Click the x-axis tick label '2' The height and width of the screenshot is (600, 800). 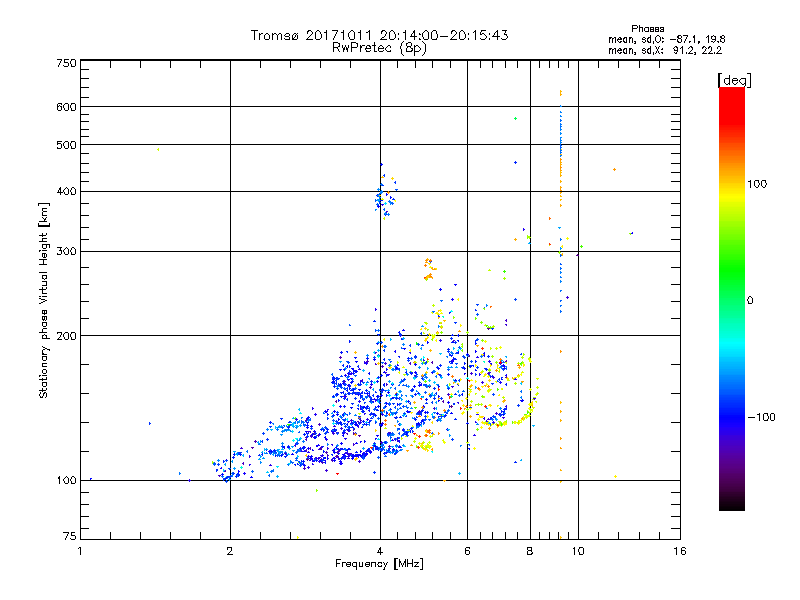click(x=230, y=551)
